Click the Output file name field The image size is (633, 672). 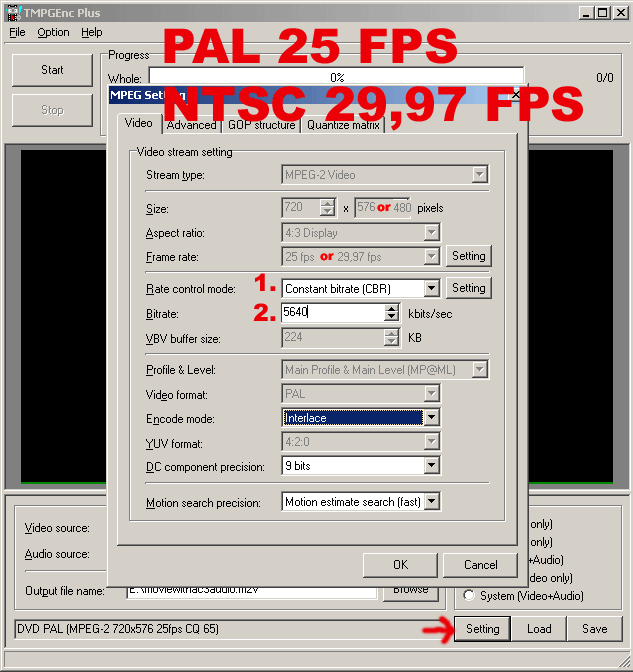click(252, 591)
